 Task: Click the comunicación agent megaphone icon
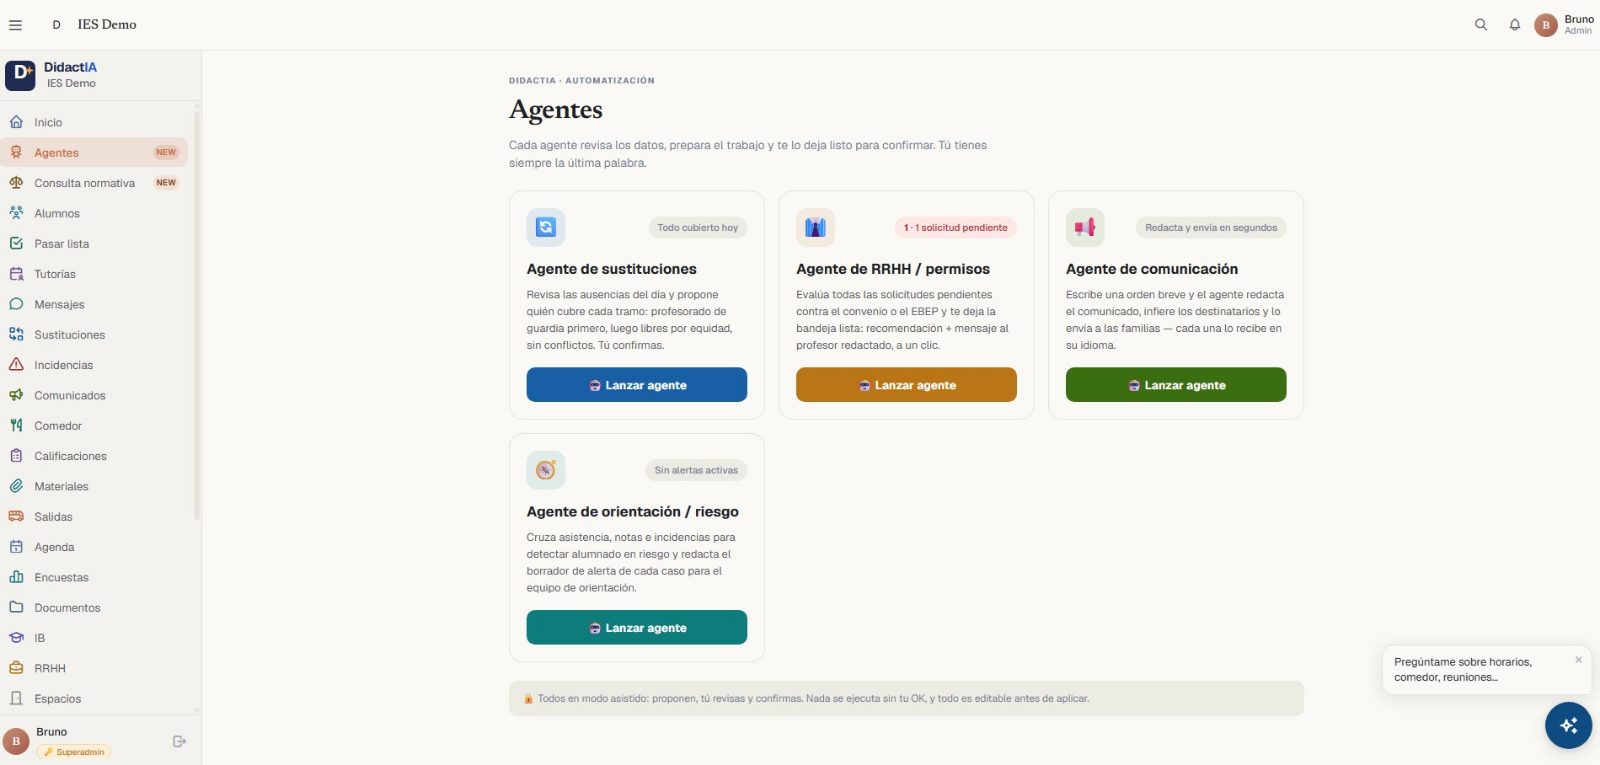pos(1085,227)
